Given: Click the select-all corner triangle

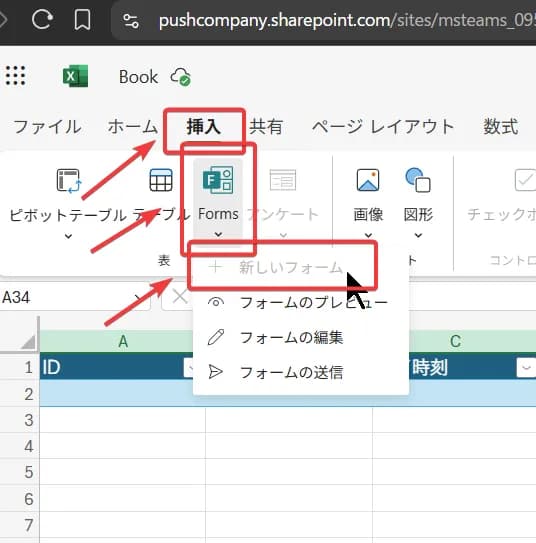Looking at the screenshot, I should 28,341.
